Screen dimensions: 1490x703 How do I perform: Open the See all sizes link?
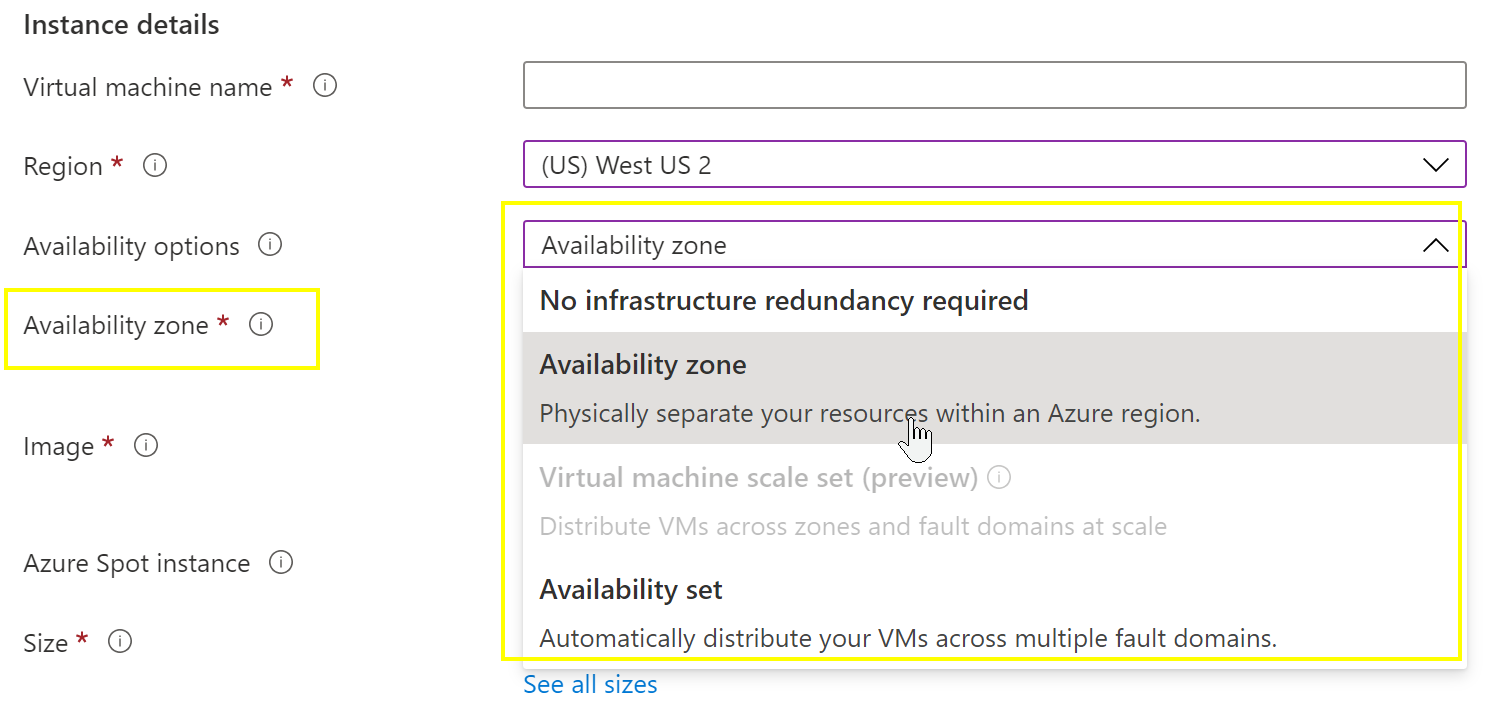[590, 684]
